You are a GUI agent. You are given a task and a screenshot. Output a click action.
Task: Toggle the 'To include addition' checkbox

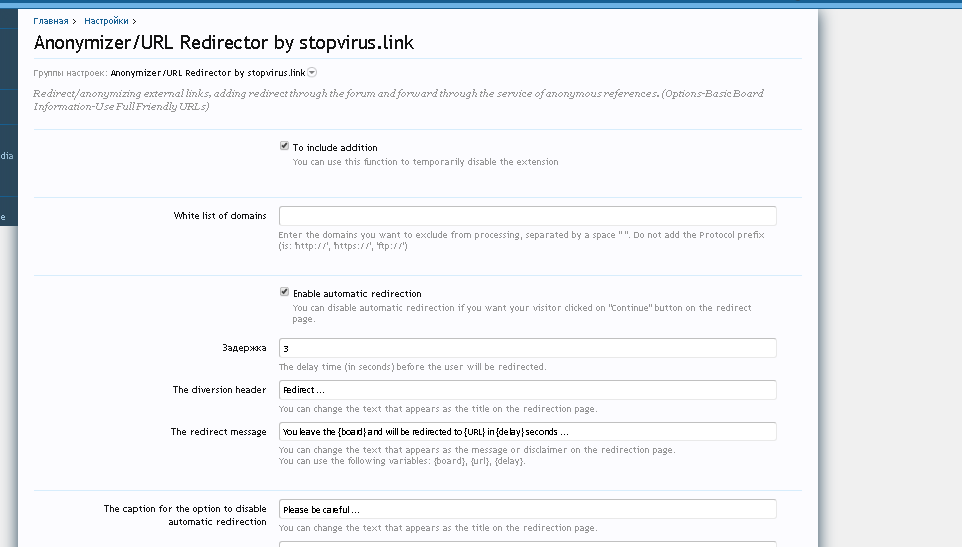click(285, 146)
